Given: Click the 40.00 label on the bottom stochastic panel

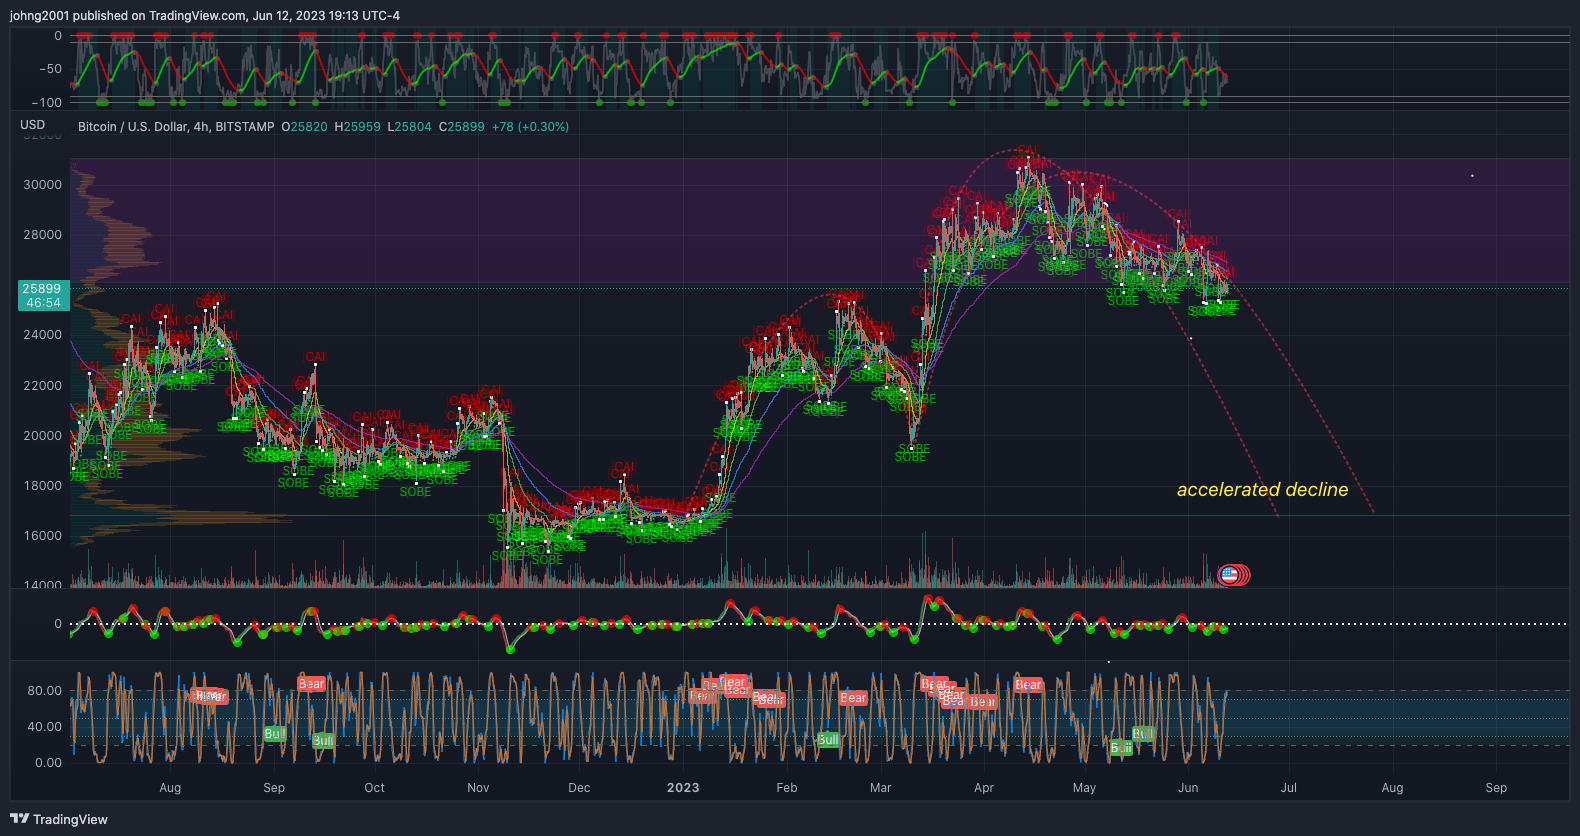Looking at the screenshot, I should 45,727.
